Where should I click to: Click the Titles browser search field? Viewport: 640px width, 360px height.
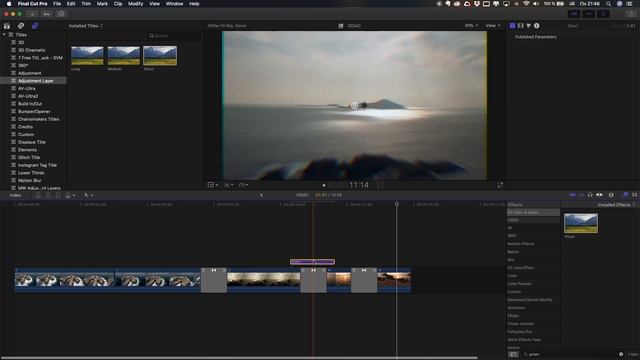174,36
